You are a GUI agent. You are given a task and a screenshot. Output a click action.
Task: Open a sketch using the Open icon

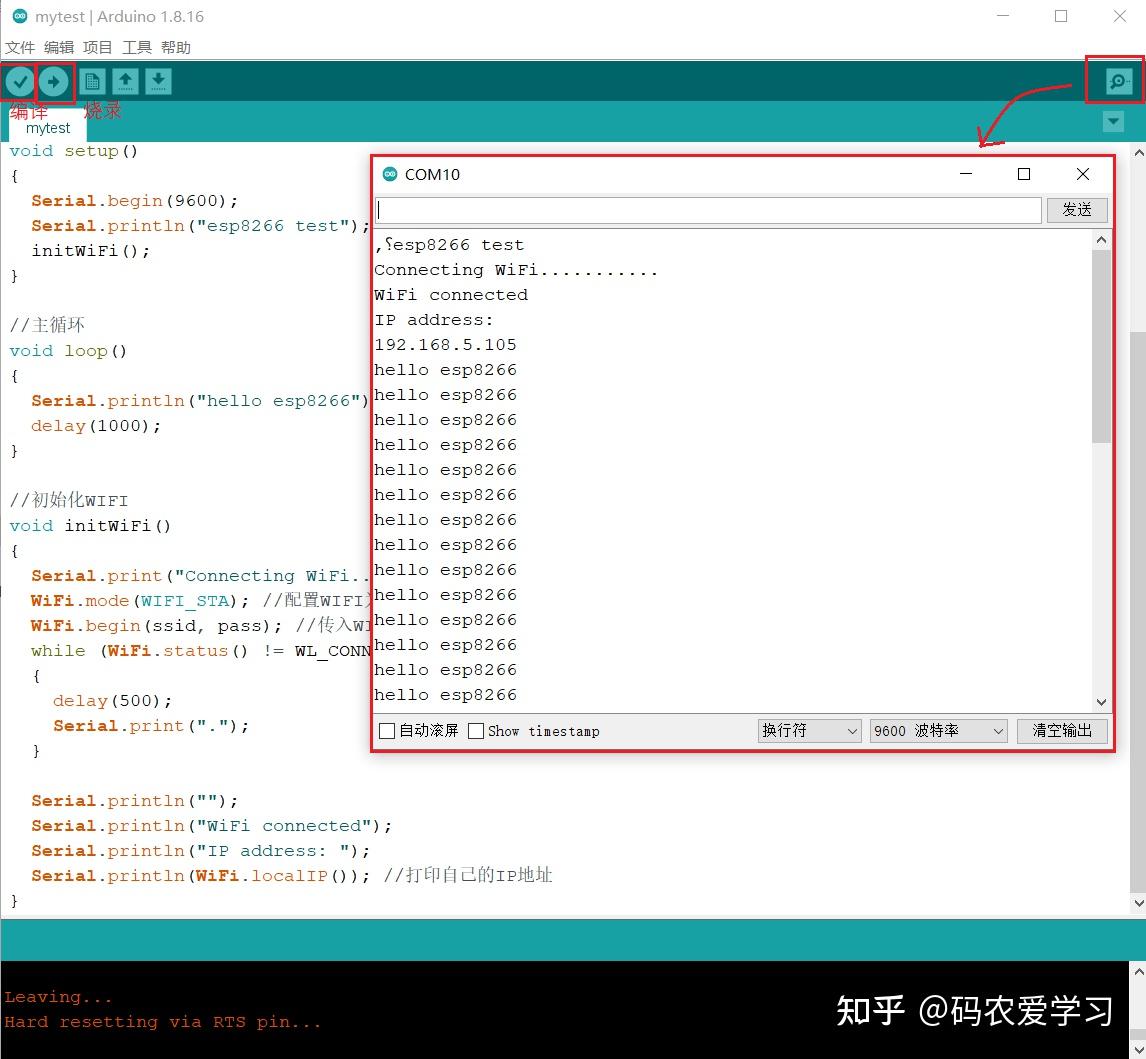point(125,81)
